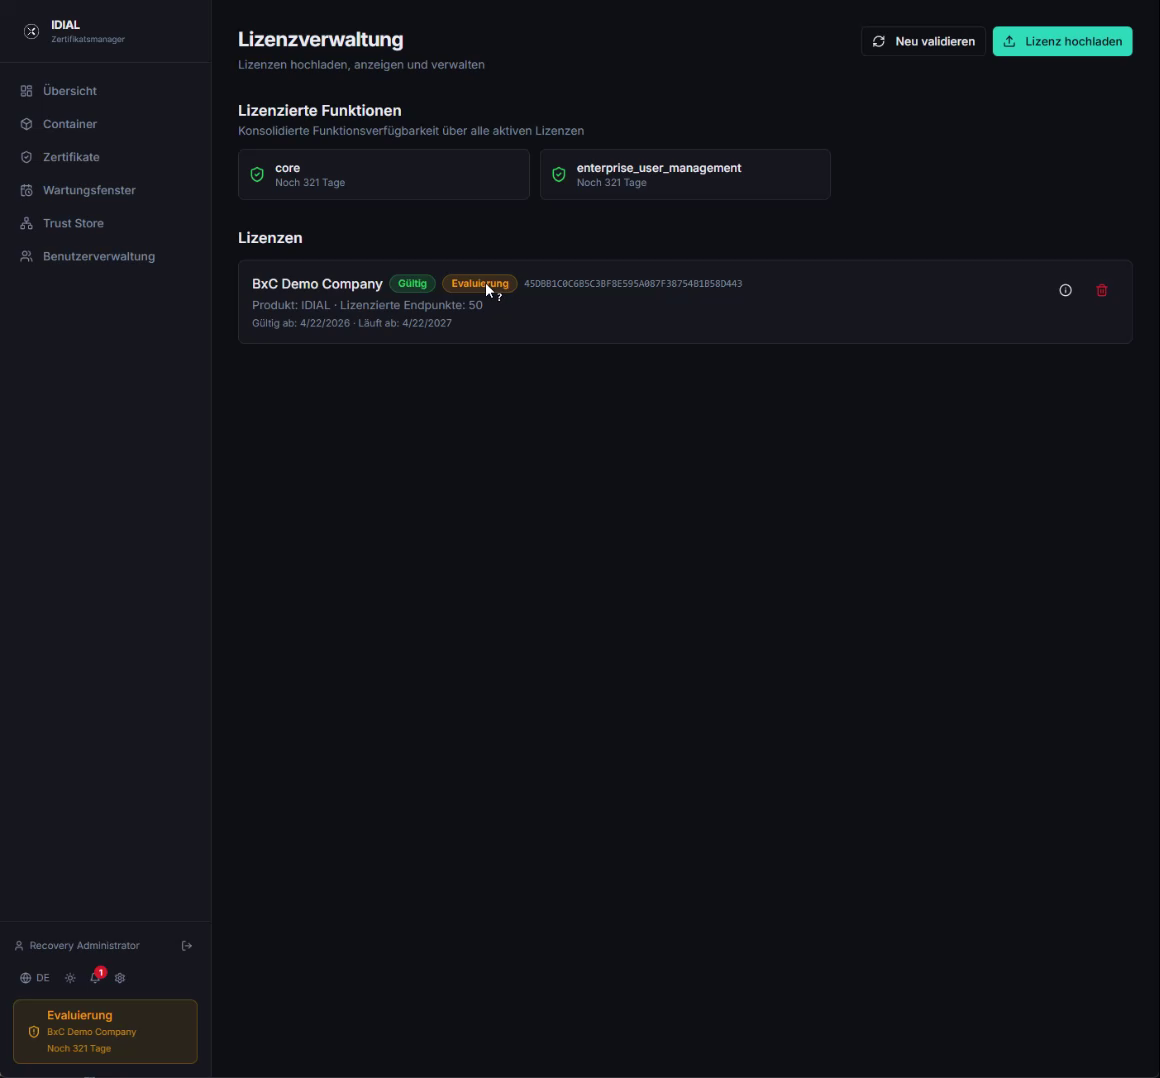Viewport: 1160px width, 1078px height.
Task: Click the user icon beside Recovery Administrator
Action: [19, 946]
